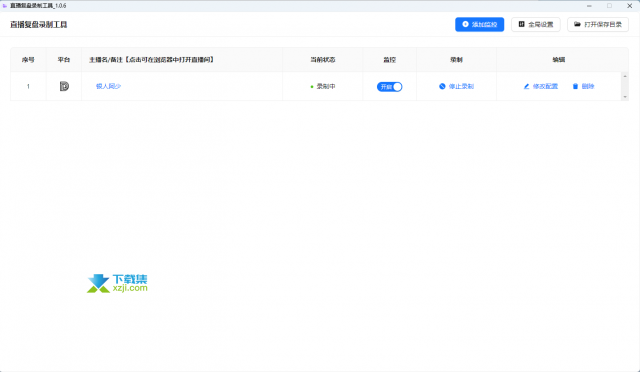Minimize the recording tool window

pos(589,6)
